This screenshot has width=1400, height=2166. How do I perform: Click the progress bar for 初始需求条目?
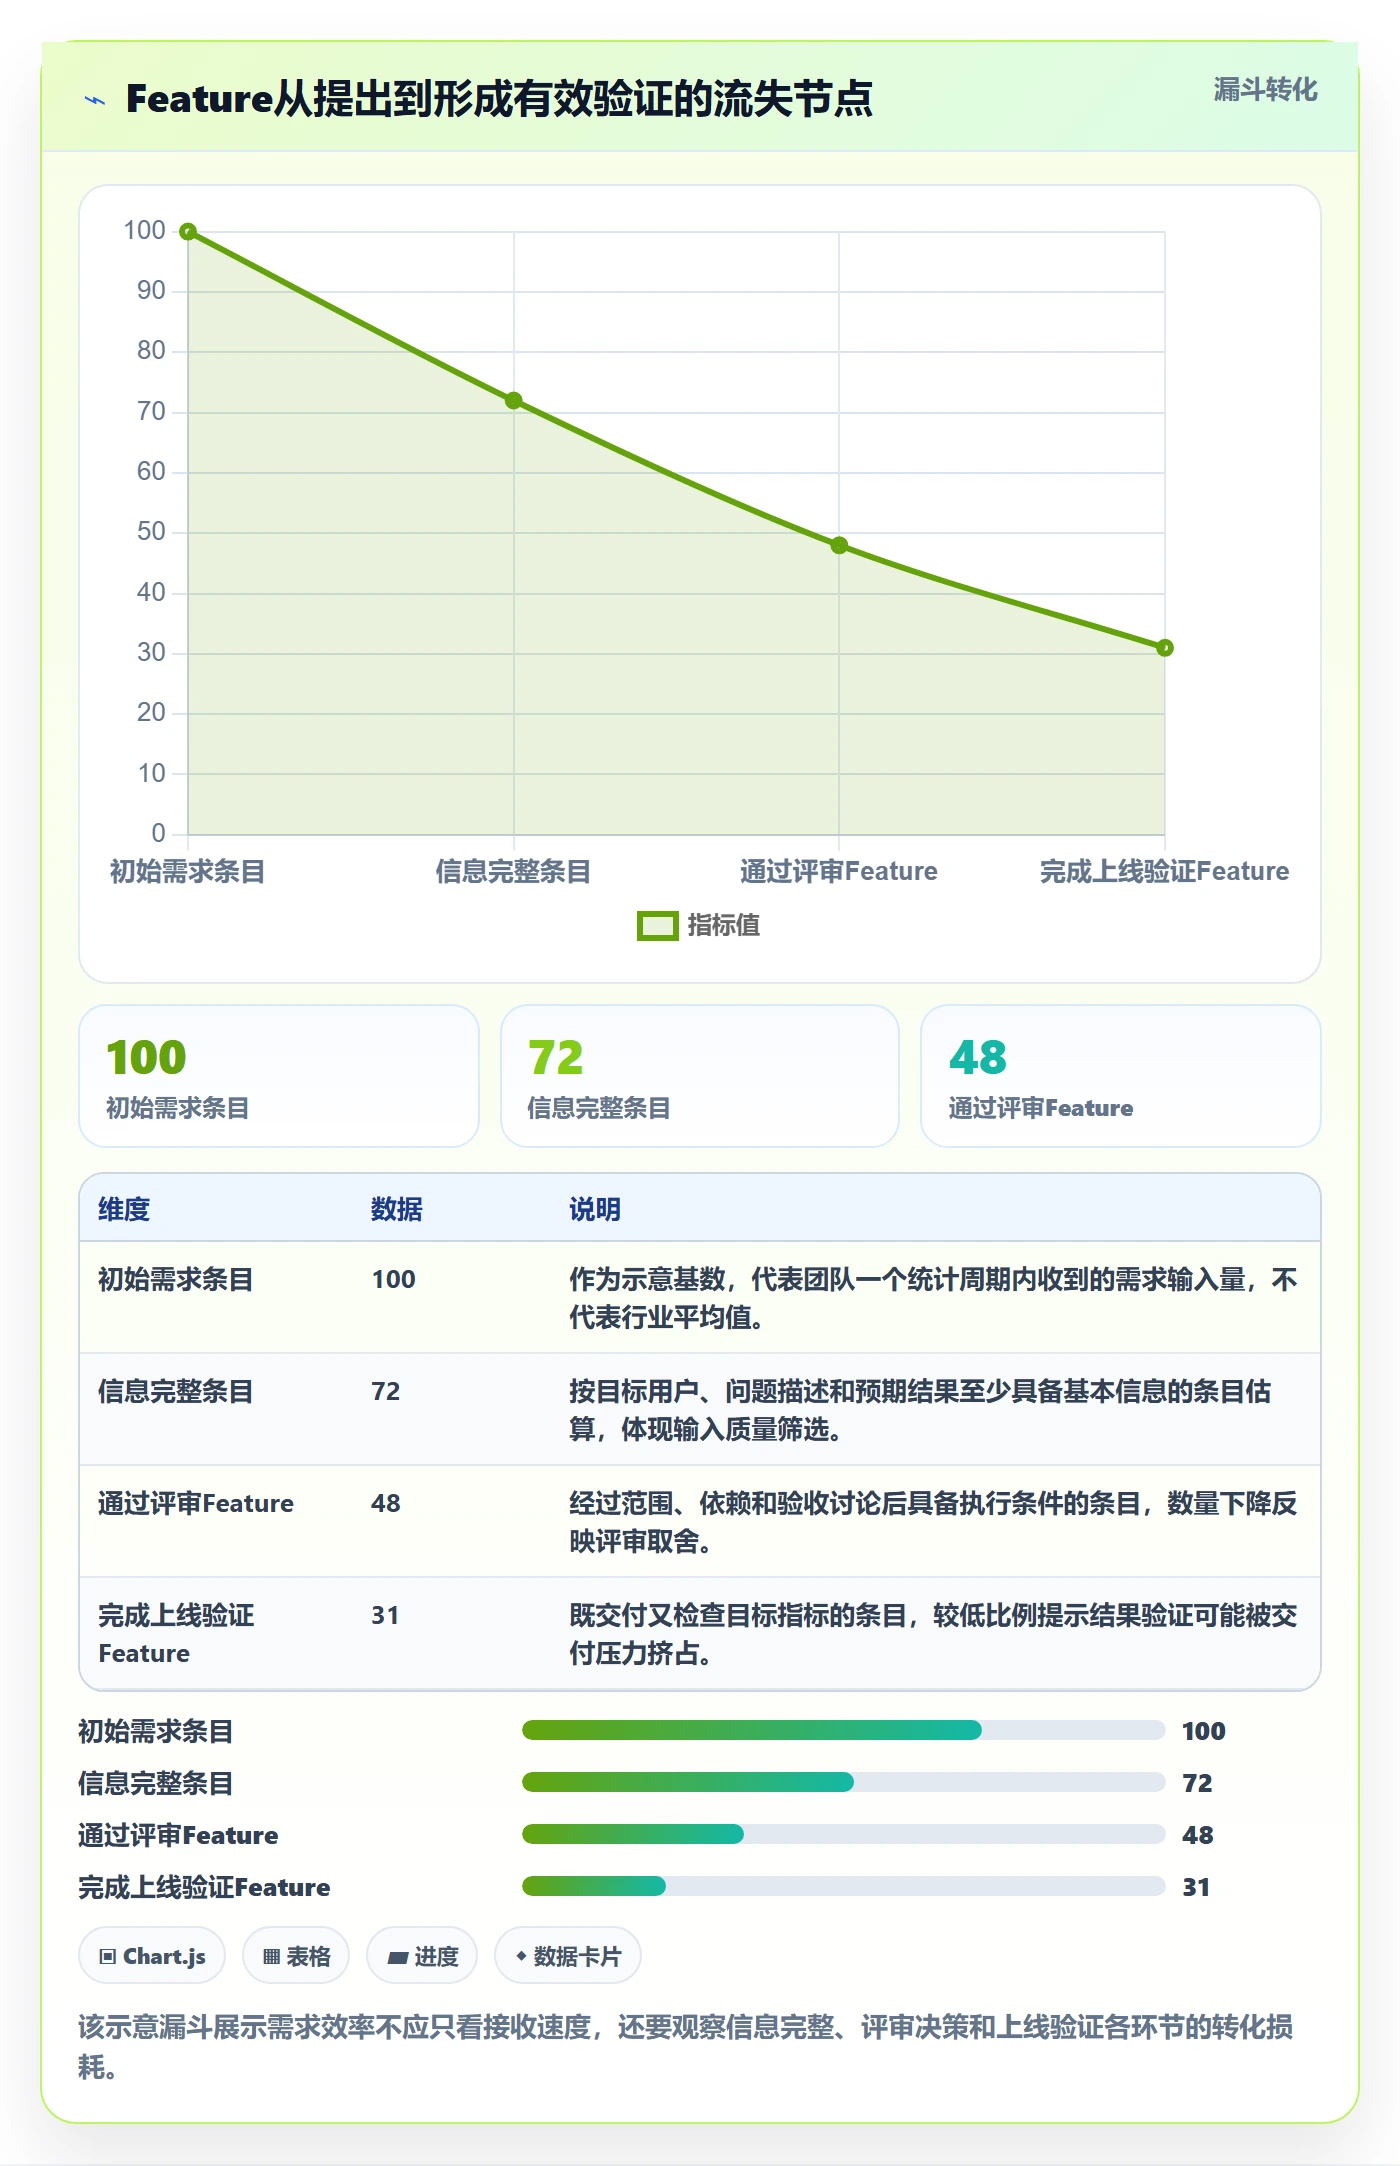[x=843, y=1730]
